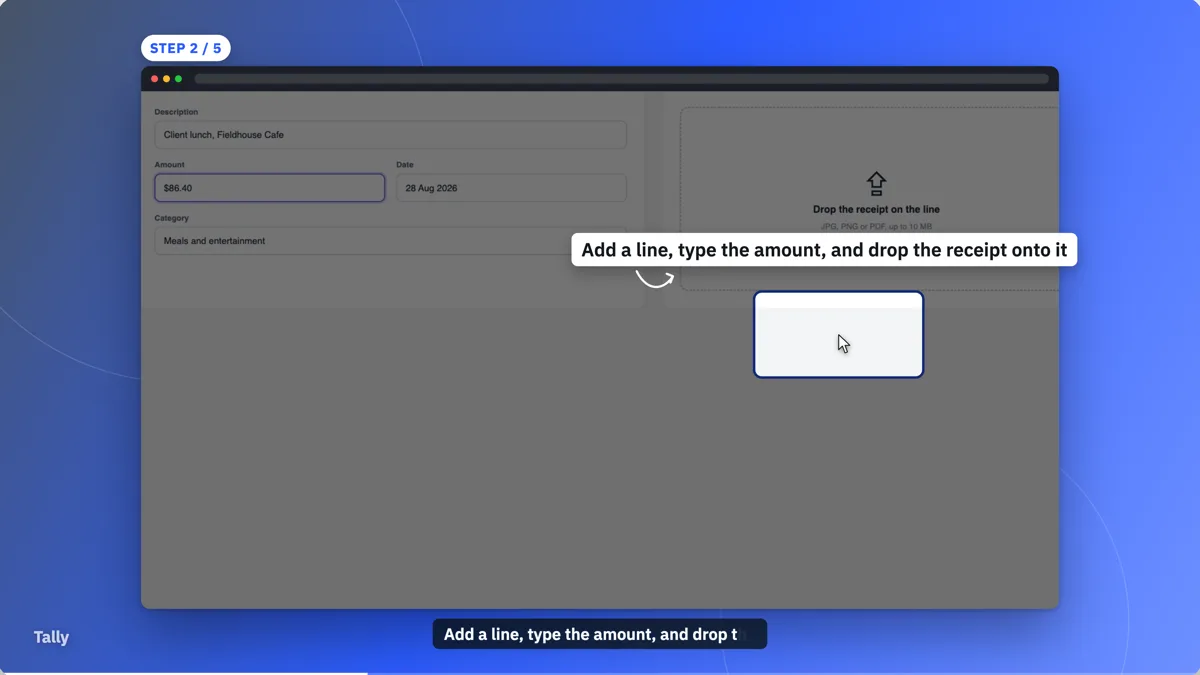This screenshot has width=1200, height=675.
Task: Click the browser address bar
Action: coord(622,79)
